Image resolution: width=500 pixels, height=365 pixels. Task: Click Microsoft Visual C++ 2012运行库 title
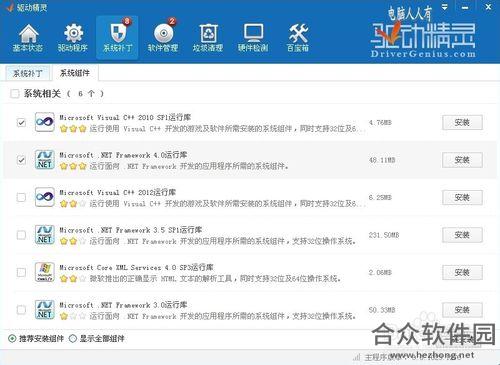(117, 192)
